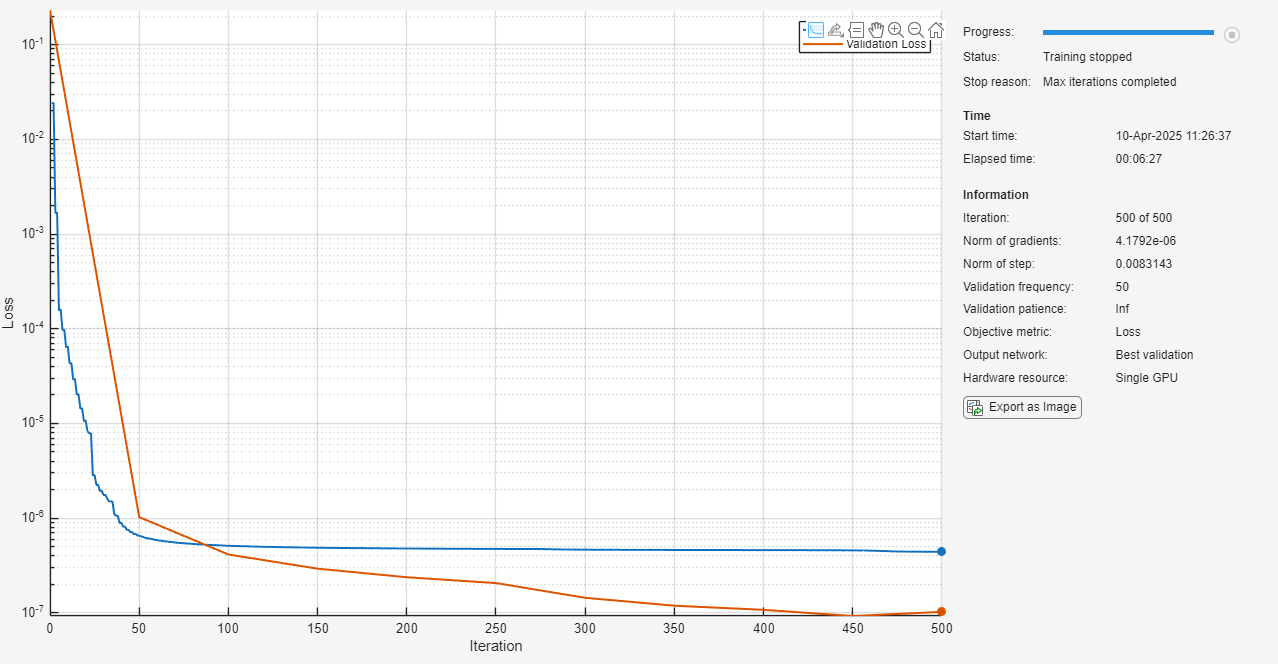This screenshot has height=664, width=1278.
Task: Open the export/save-as axes toolbar menu
Action: tap(836, 30)
